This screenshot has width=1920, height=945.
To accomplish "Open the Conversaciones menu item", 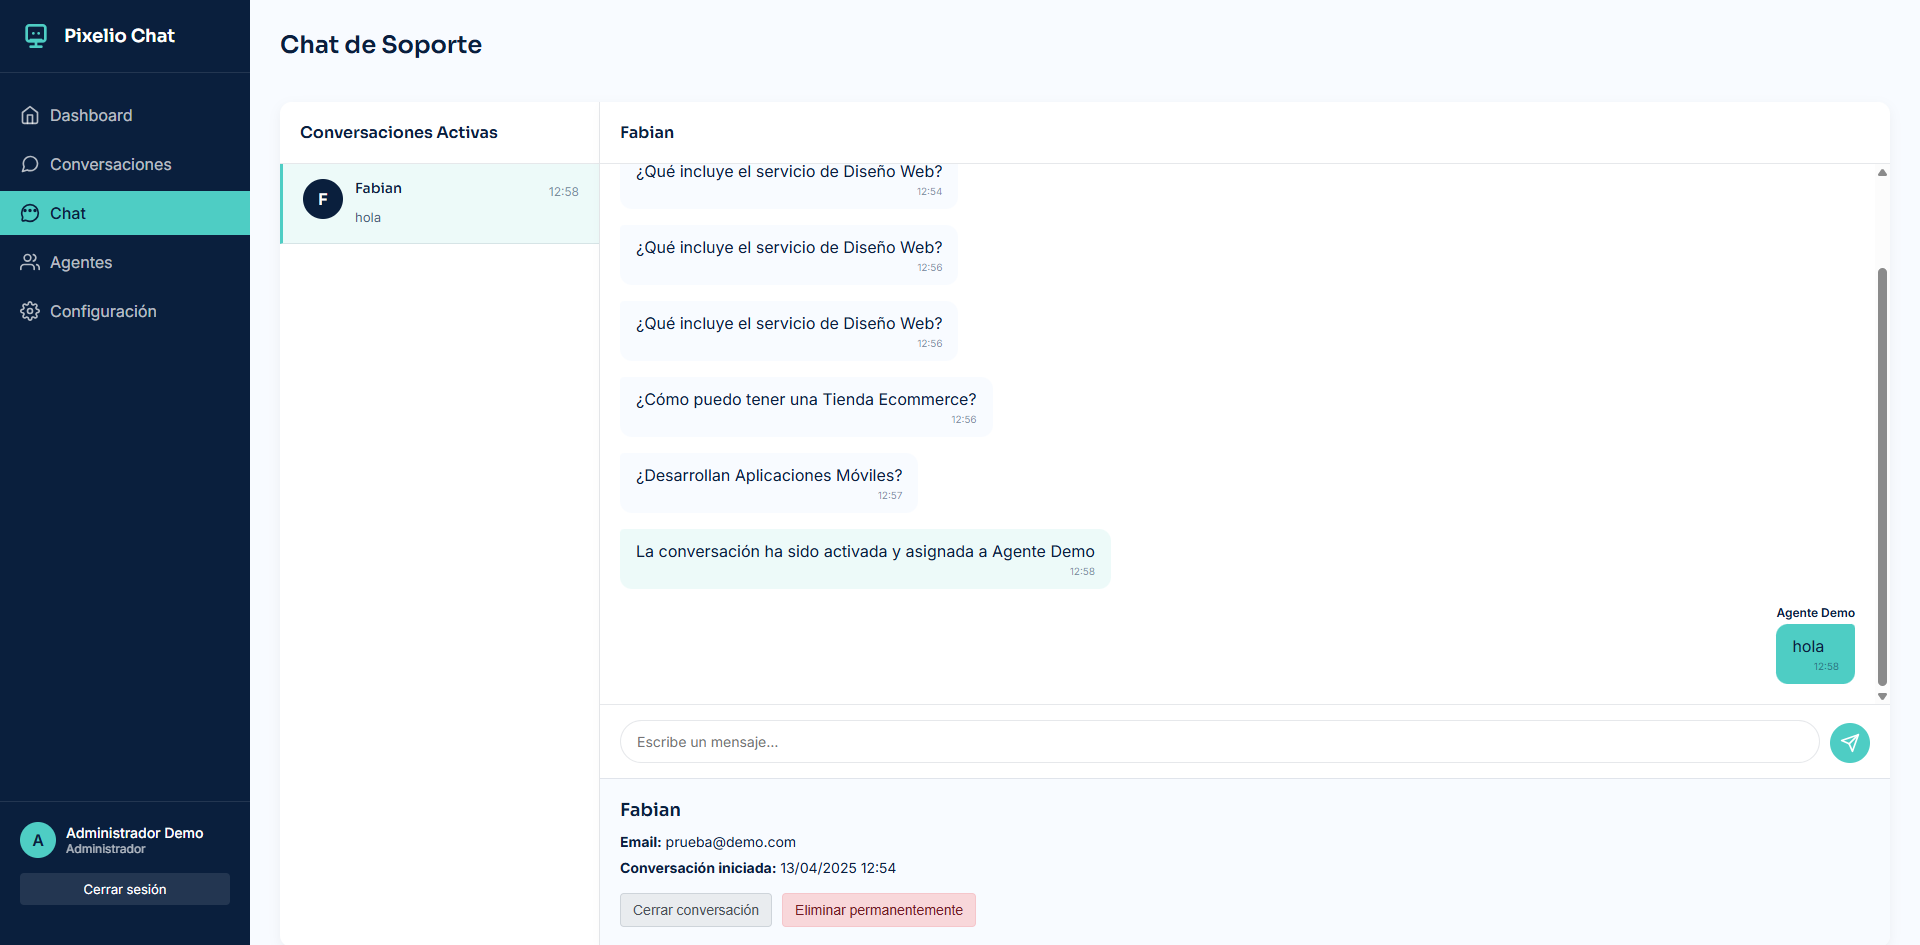I will [x=125, y=164].
